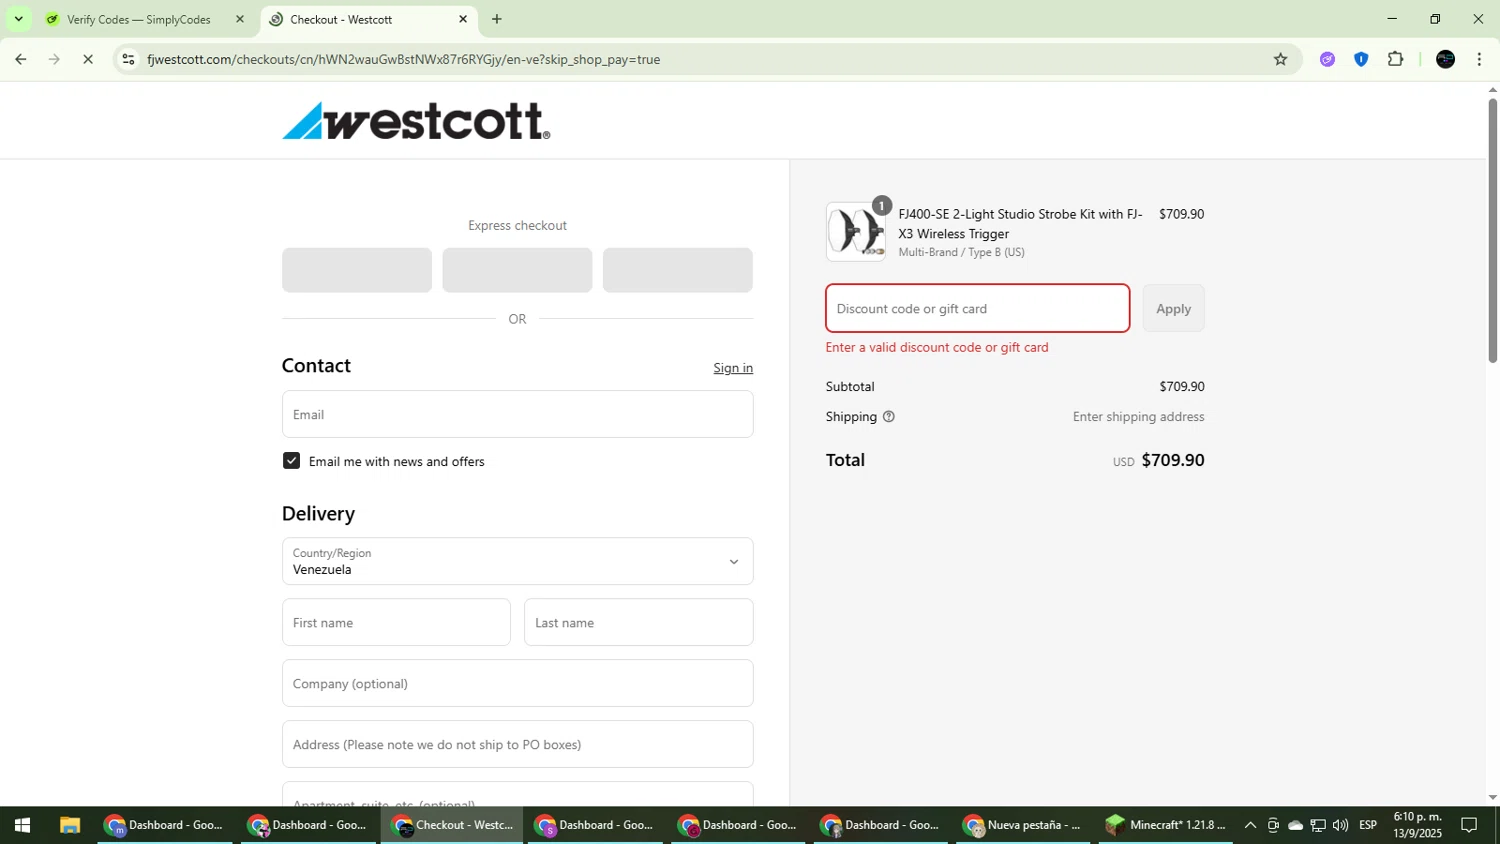Open the Chrome three-dot menu
This screenshot has height=844, width=1500.
[1479, 59]
